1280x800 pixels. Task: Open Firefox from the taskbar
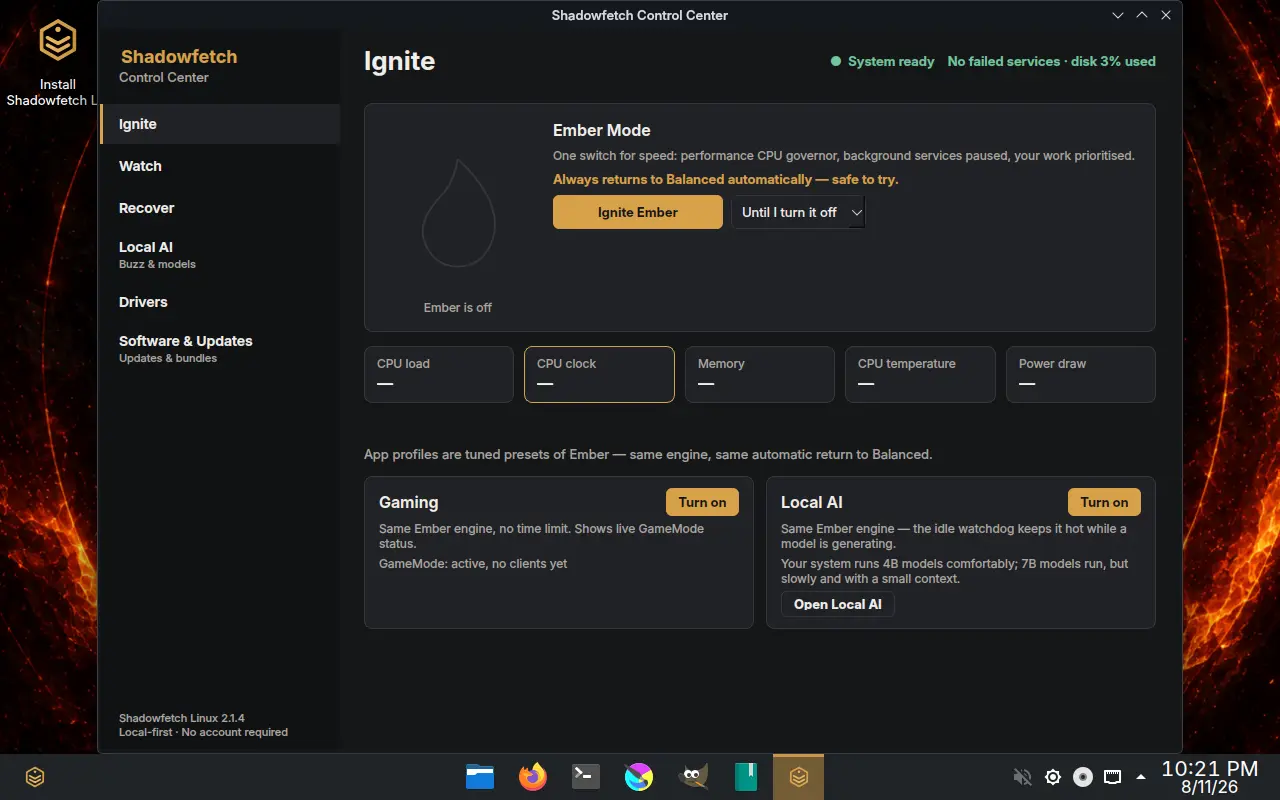pos(533,777)
